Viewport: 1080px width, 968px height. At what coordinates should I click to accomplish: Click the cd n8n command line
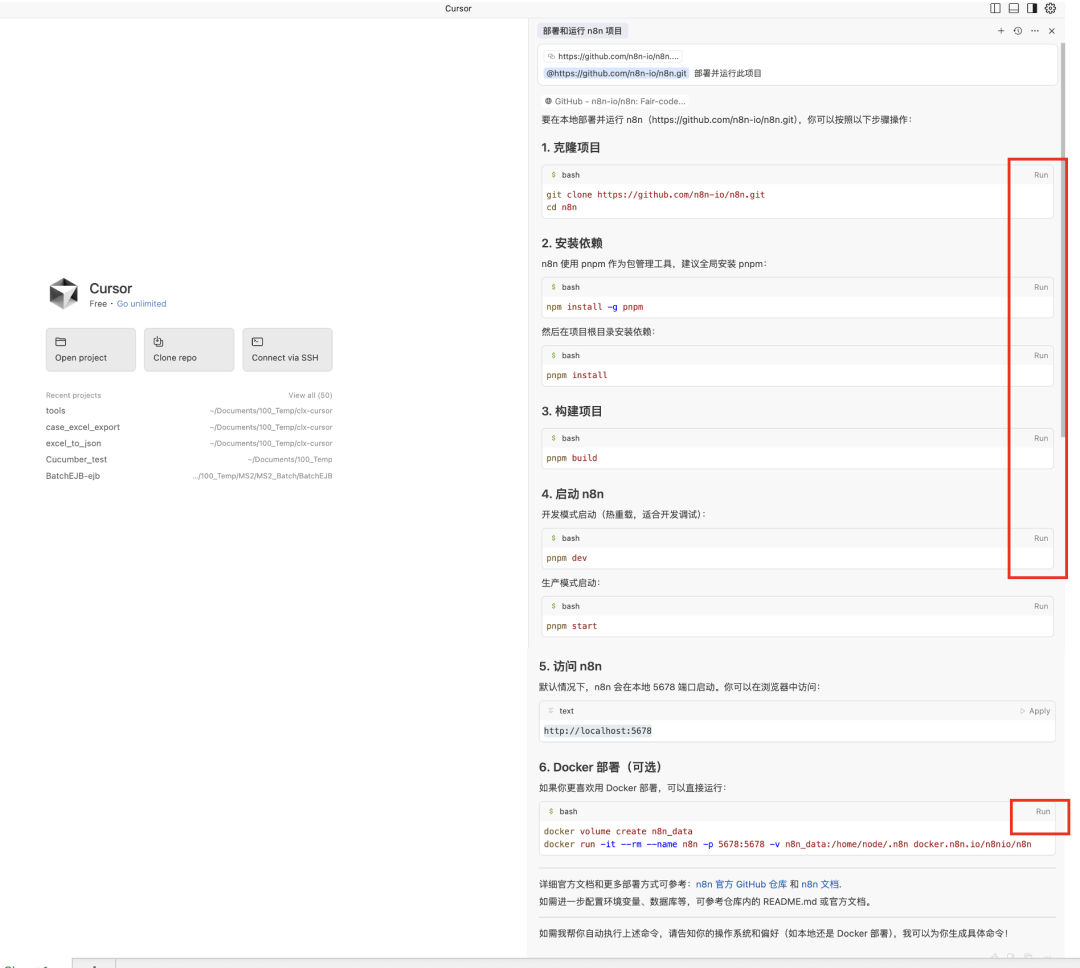561,207
